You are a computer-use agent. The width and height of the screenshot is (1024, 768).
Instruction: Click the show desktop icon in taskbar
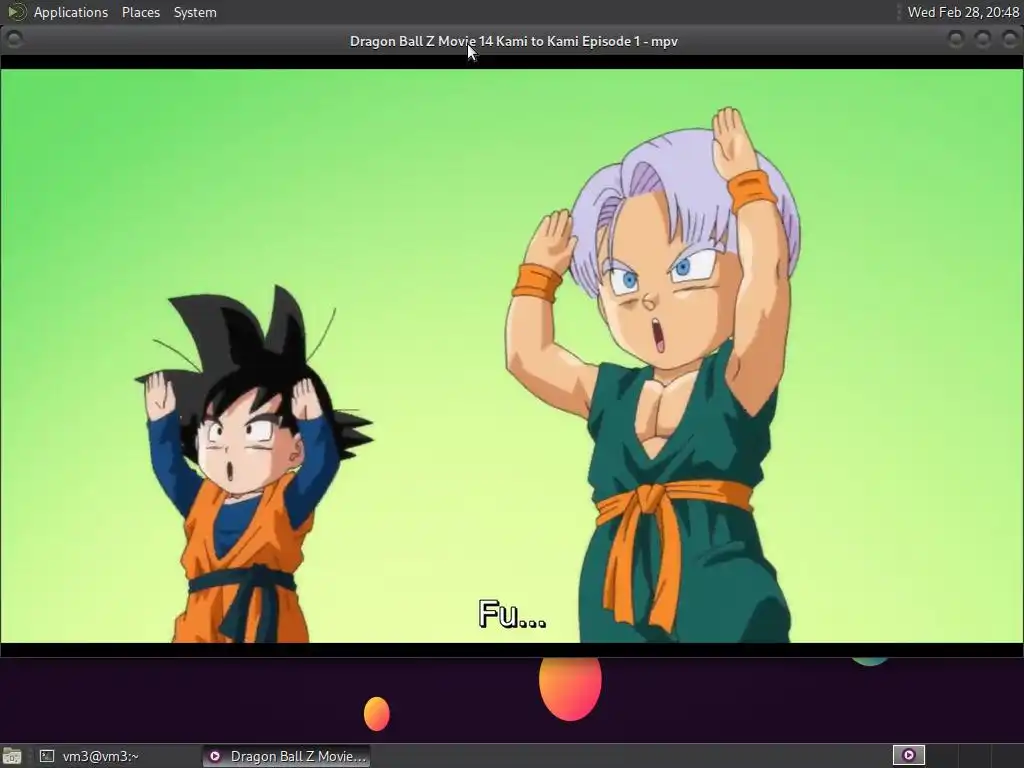12,756
